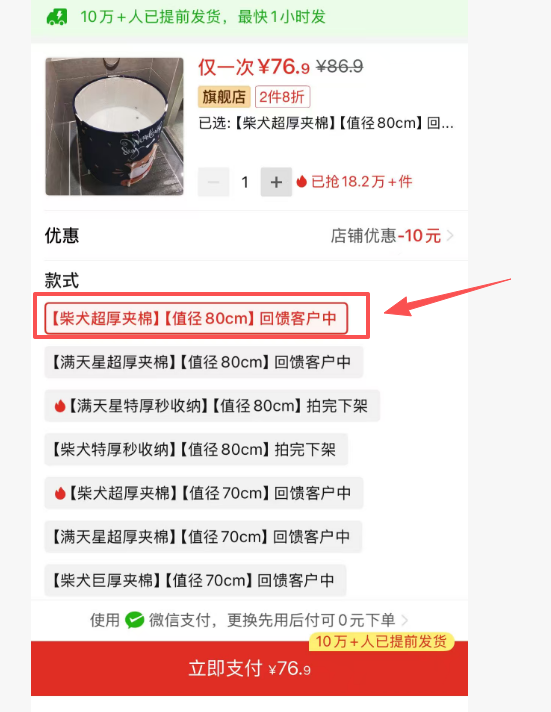Choose 柴犬超厚夹棉 值径70cm option
This screenshot has height=712, width=551.
coord(204,493)
